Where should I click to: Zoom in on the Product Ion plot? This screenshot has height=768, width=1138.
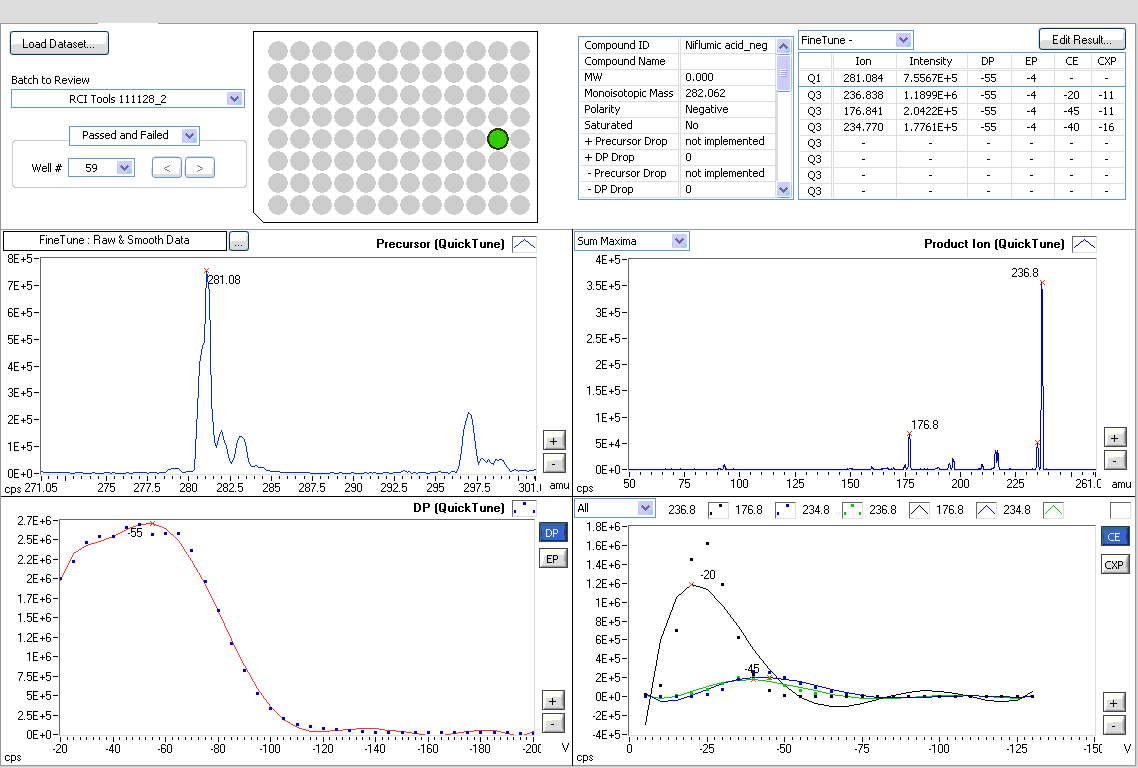(x=1115, y=436)
